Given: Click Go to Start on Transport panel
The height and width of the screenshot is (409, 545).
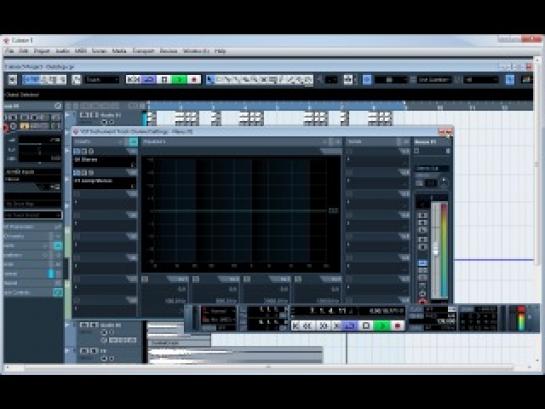Looking at the screenshot, I should (296, 326).
